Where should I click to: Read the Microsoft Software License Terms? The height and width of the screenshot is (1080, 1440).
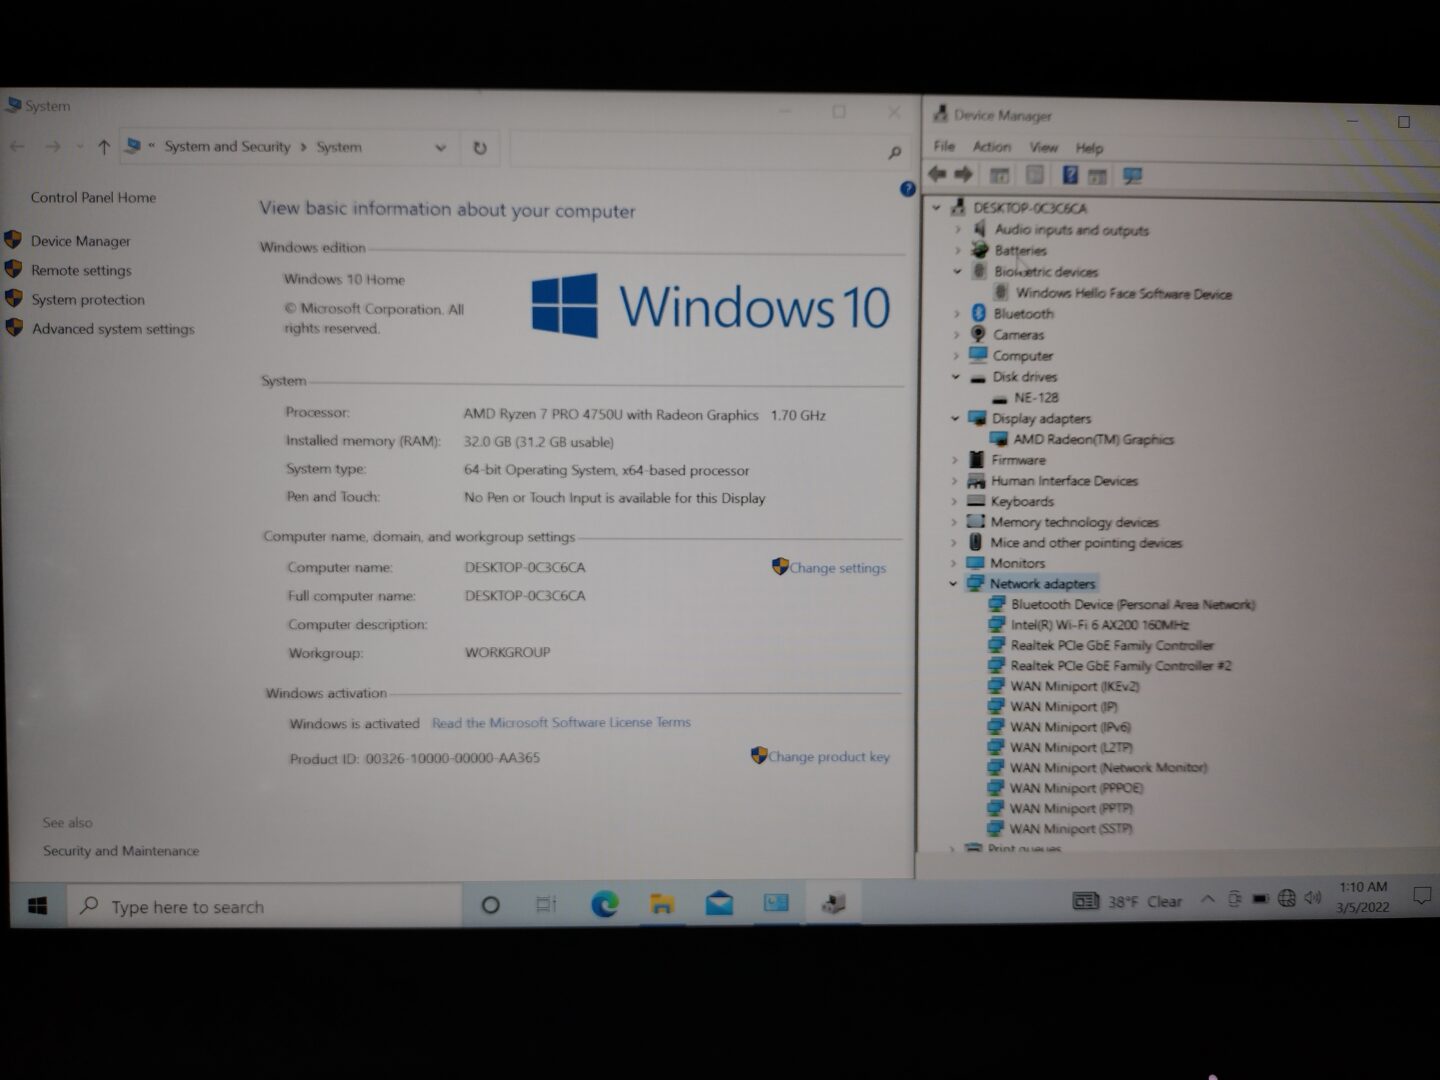[561, 722]
